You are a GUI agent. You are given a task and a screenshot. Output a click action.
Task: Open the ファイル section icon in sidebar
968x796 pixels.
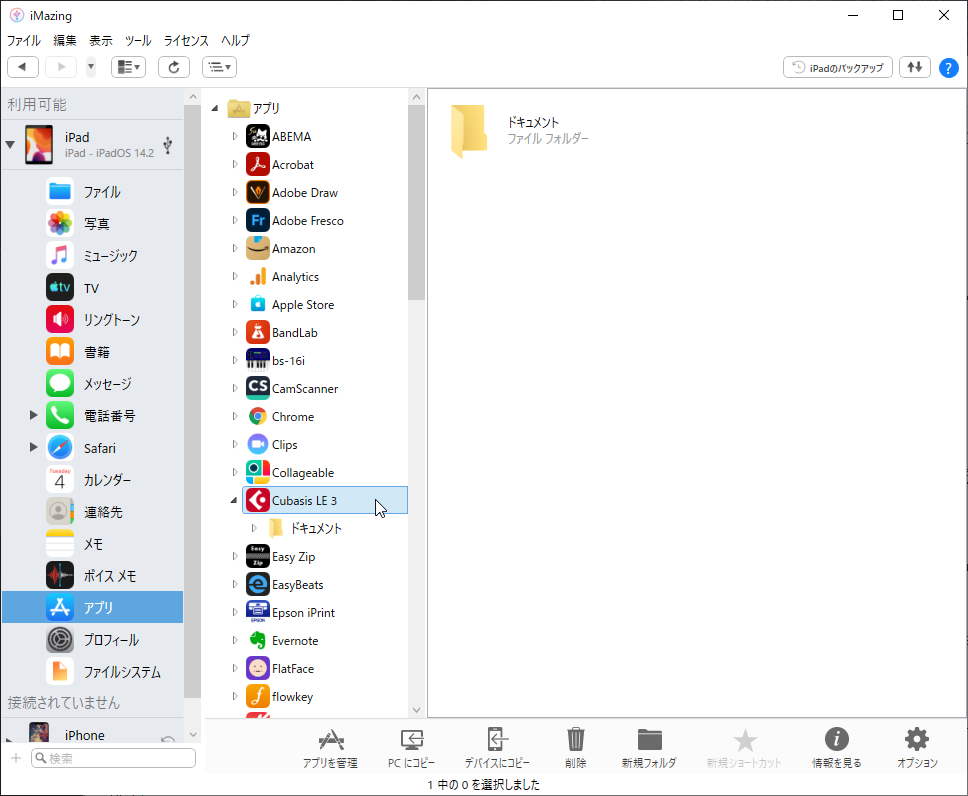(60, 191)
